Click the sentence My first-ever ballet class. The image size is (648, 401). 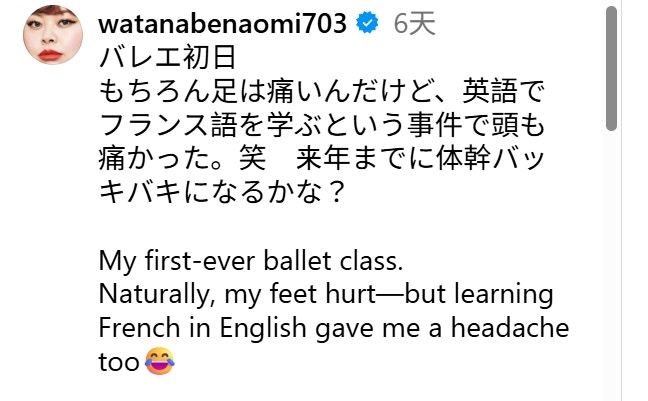251,262
